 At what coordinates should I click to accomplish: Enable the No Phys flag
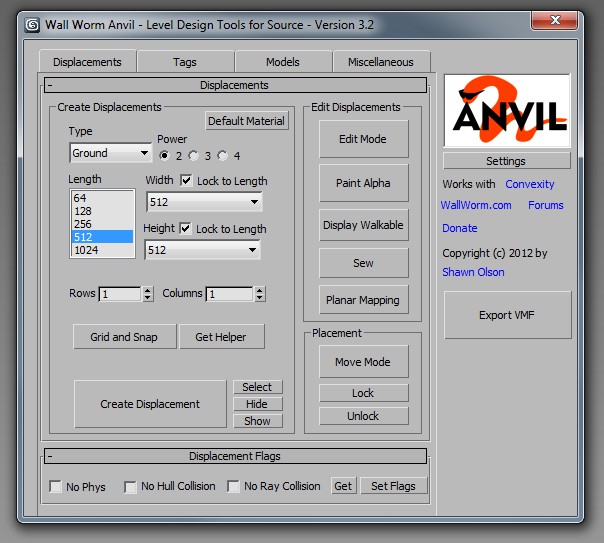[55, 486]
